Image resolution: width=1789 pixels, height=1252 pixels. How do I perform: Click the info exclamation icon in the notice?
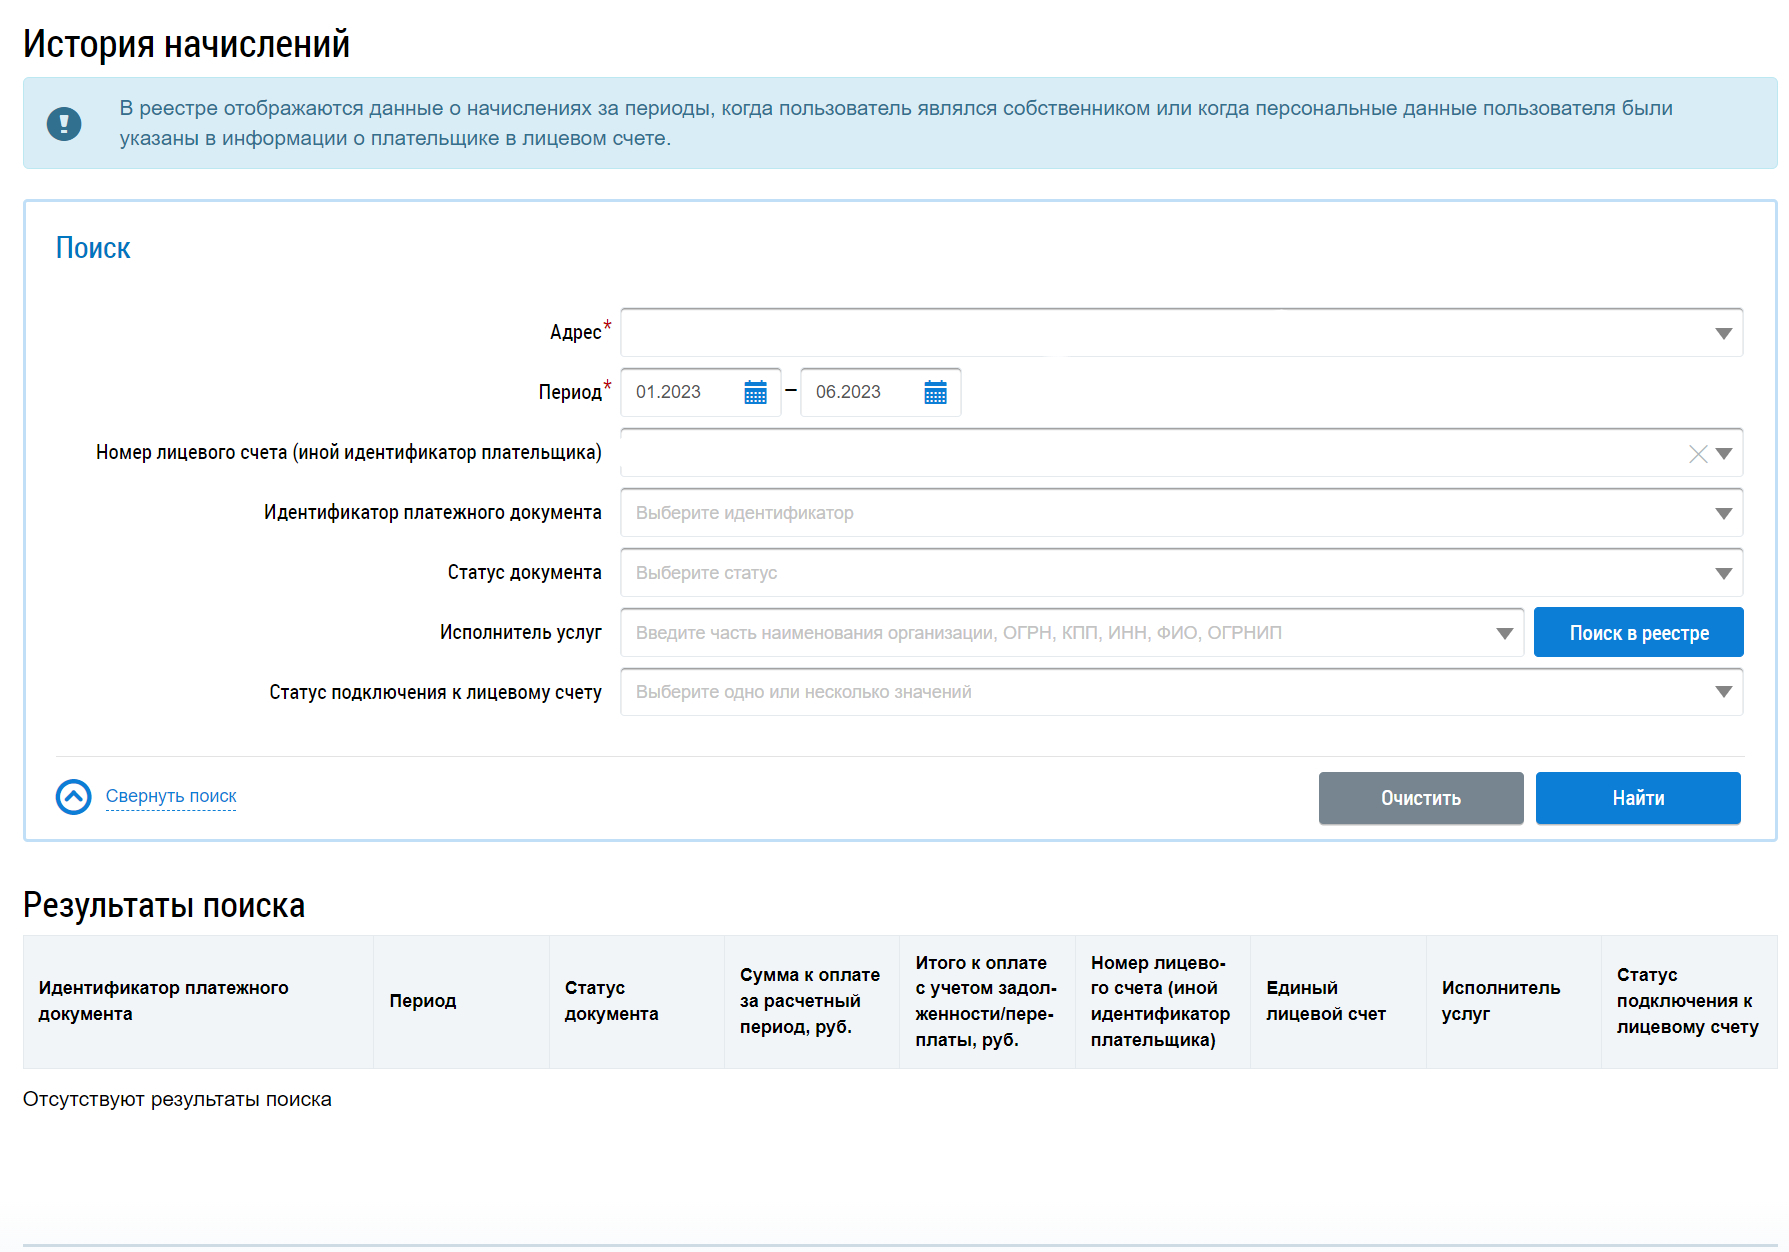click(64, 124)
